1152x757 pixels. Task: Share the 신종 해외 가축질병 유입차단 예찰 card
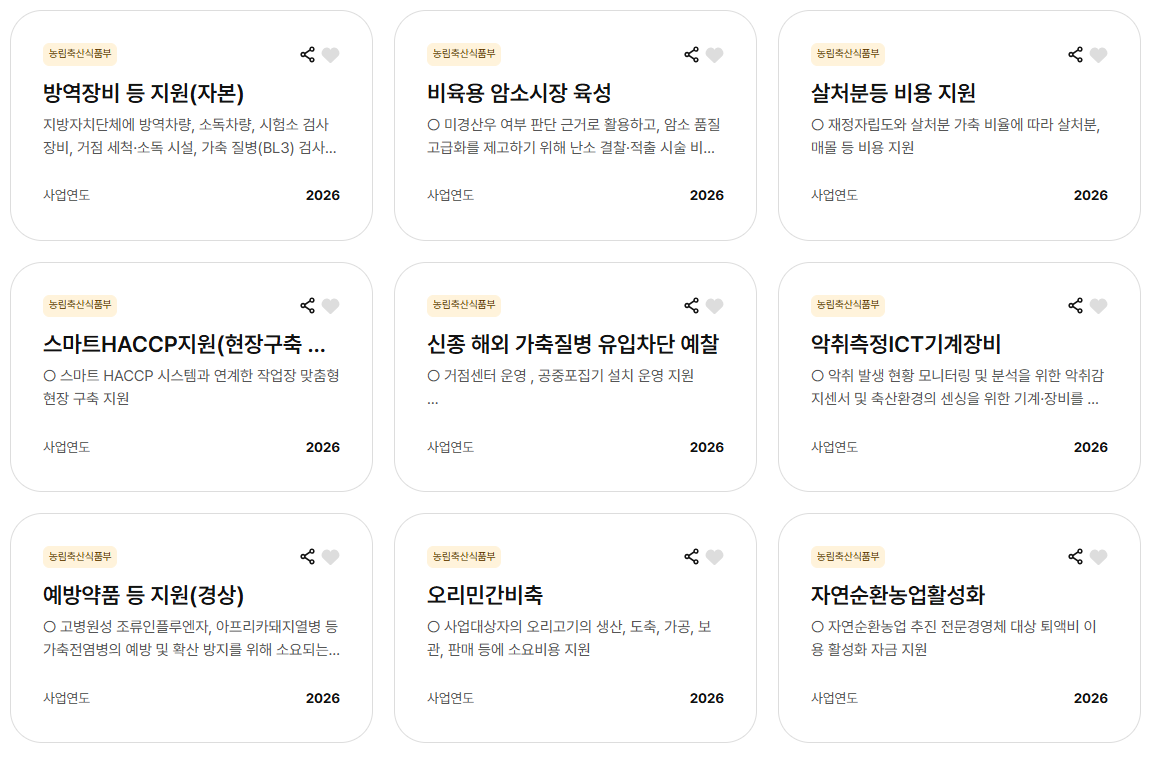point(691,306)
